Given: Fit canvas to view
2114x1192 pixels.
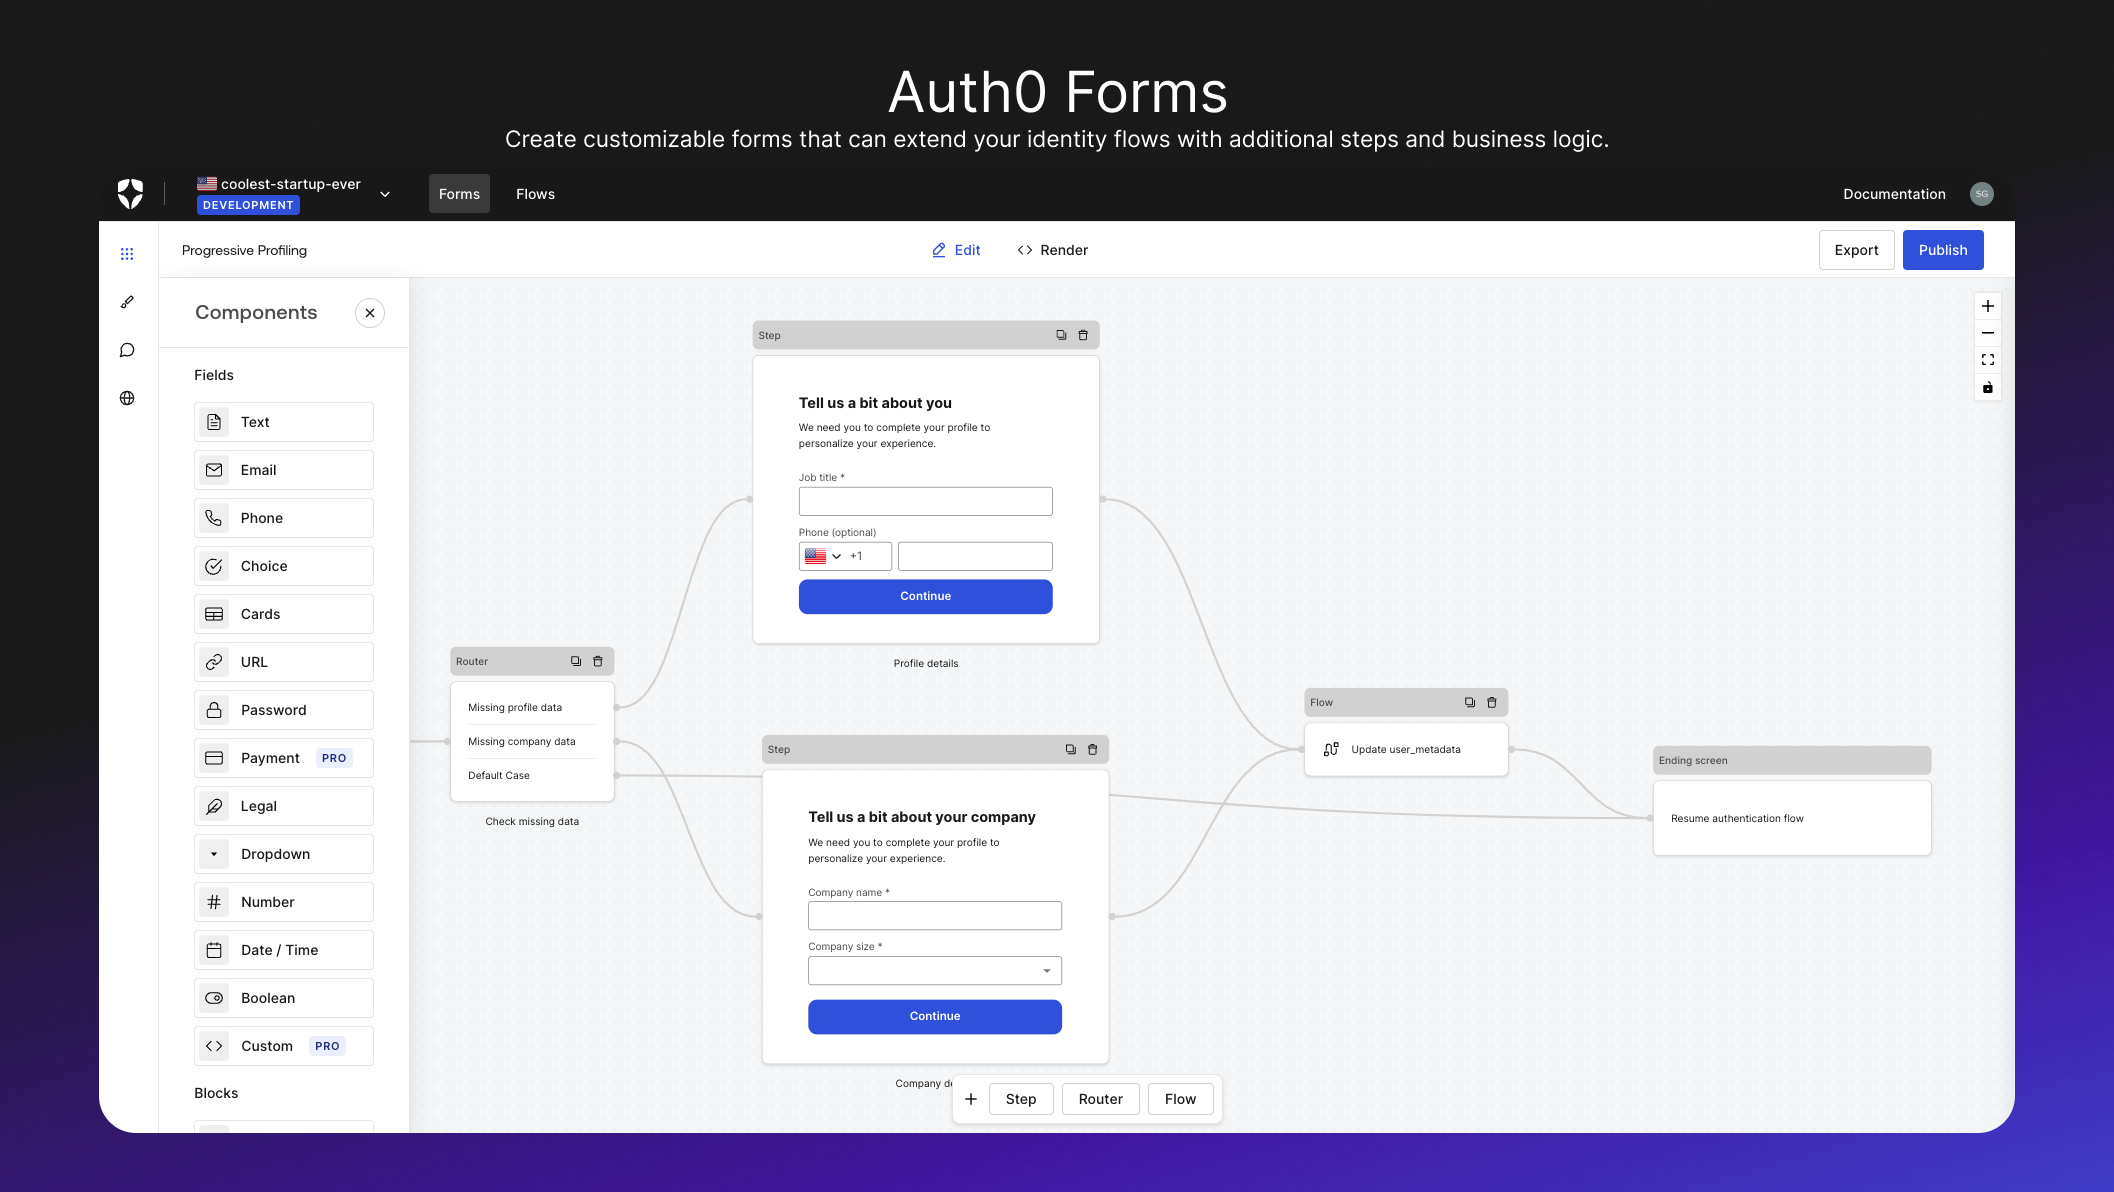Looking at the screenshot, I should point(1988,360).
